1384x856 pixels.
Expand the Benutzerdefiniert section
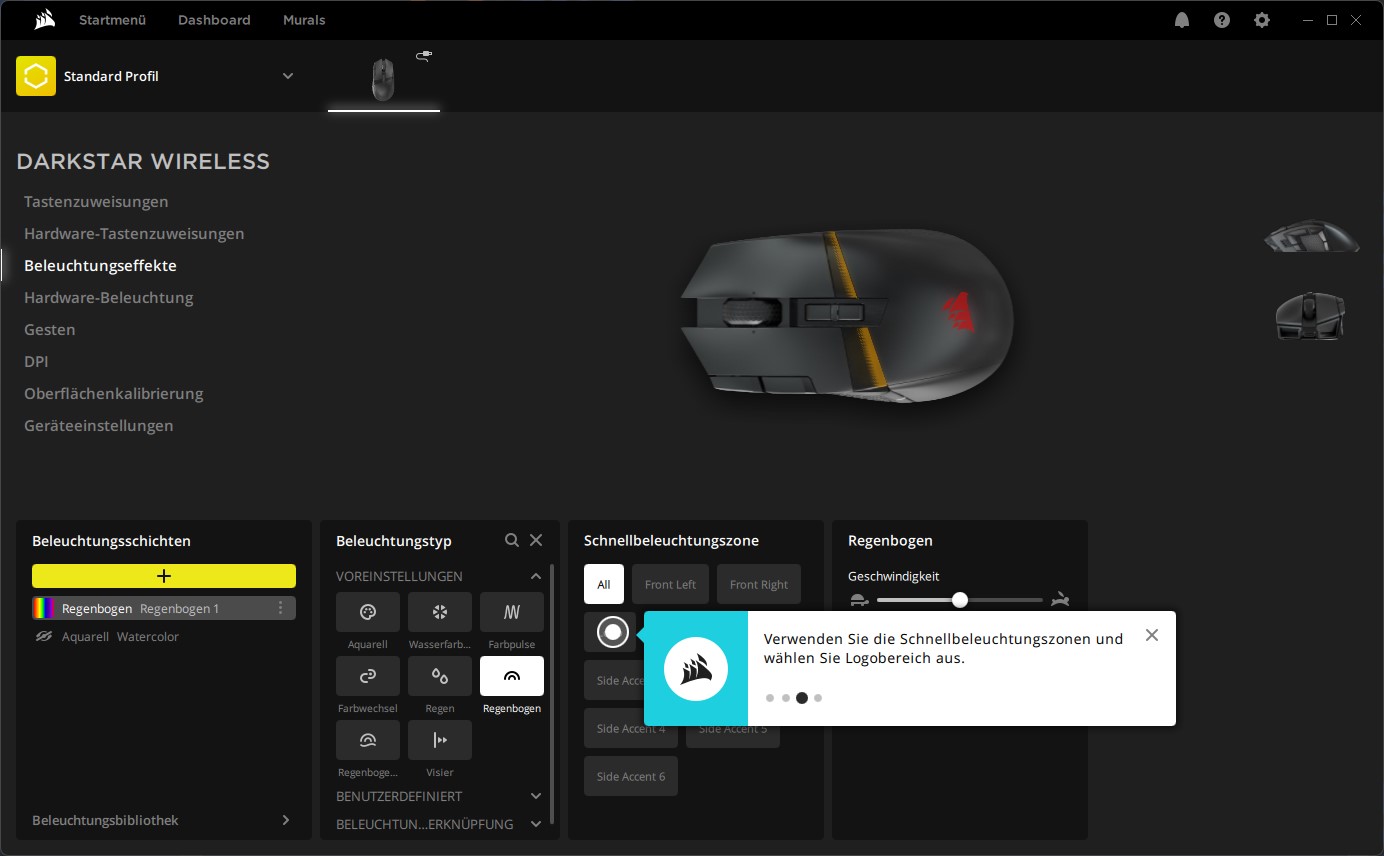point(439,796)
